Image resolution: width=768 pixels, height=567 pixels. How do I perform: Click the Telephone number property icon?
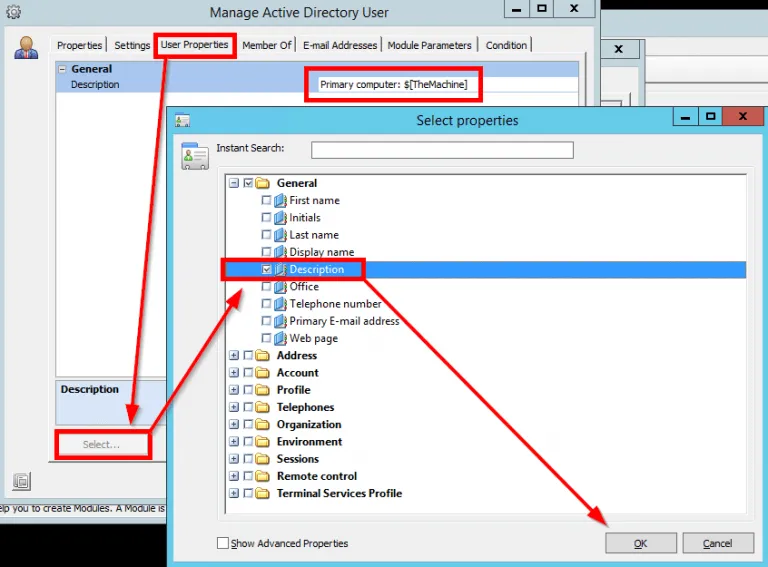[281, 304]
